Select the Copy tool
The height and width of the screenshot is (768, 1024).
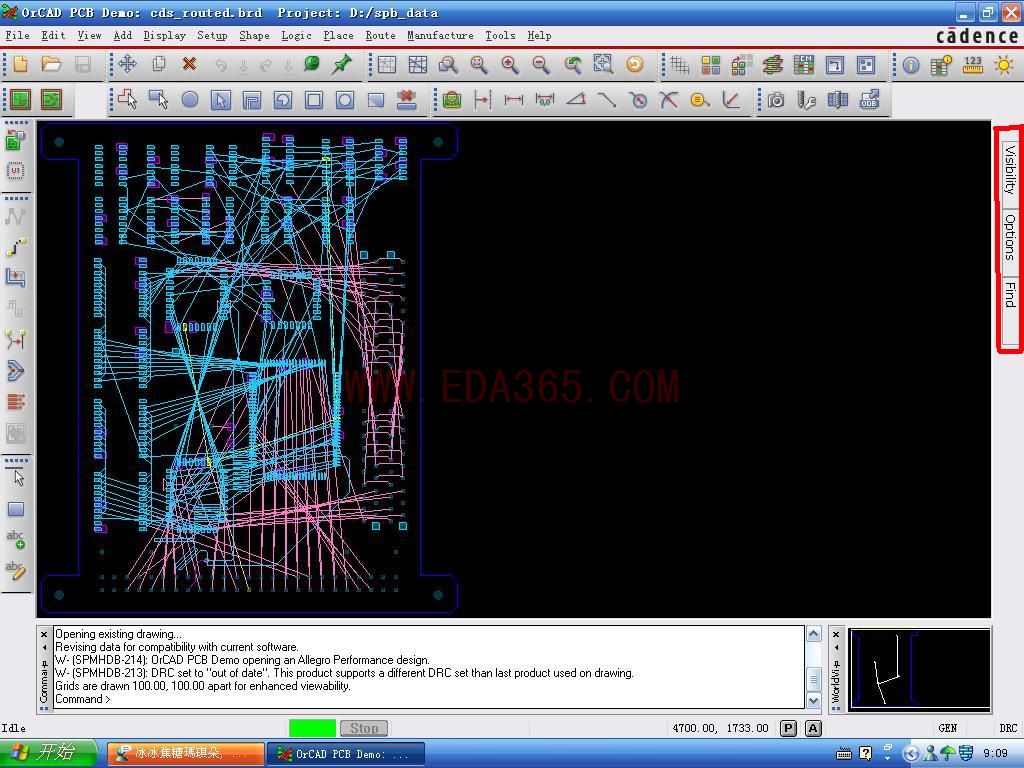pos(159,64)
